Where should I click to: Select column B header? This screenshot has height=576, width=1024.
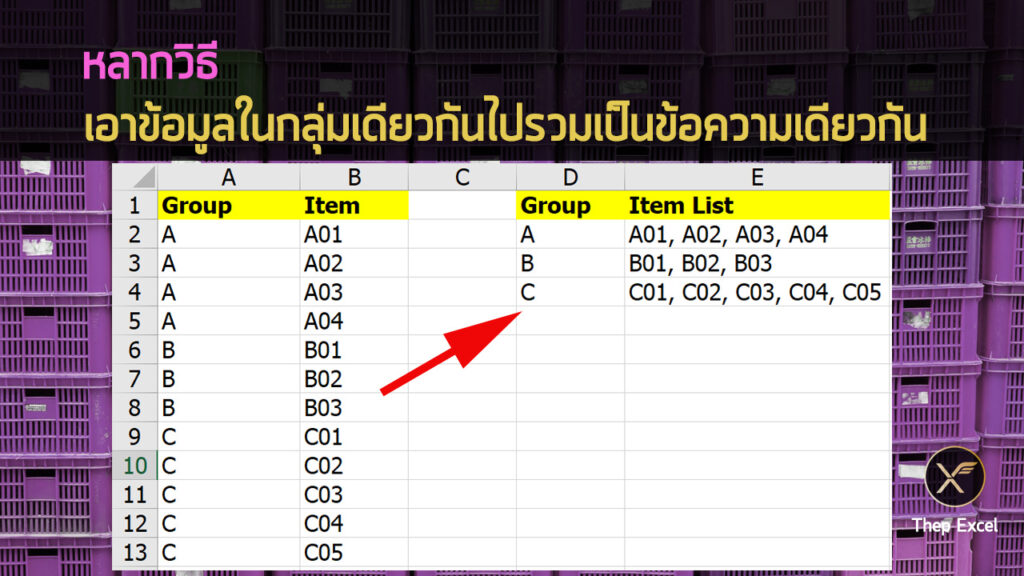pyautogui.click(x=354, y=178)
